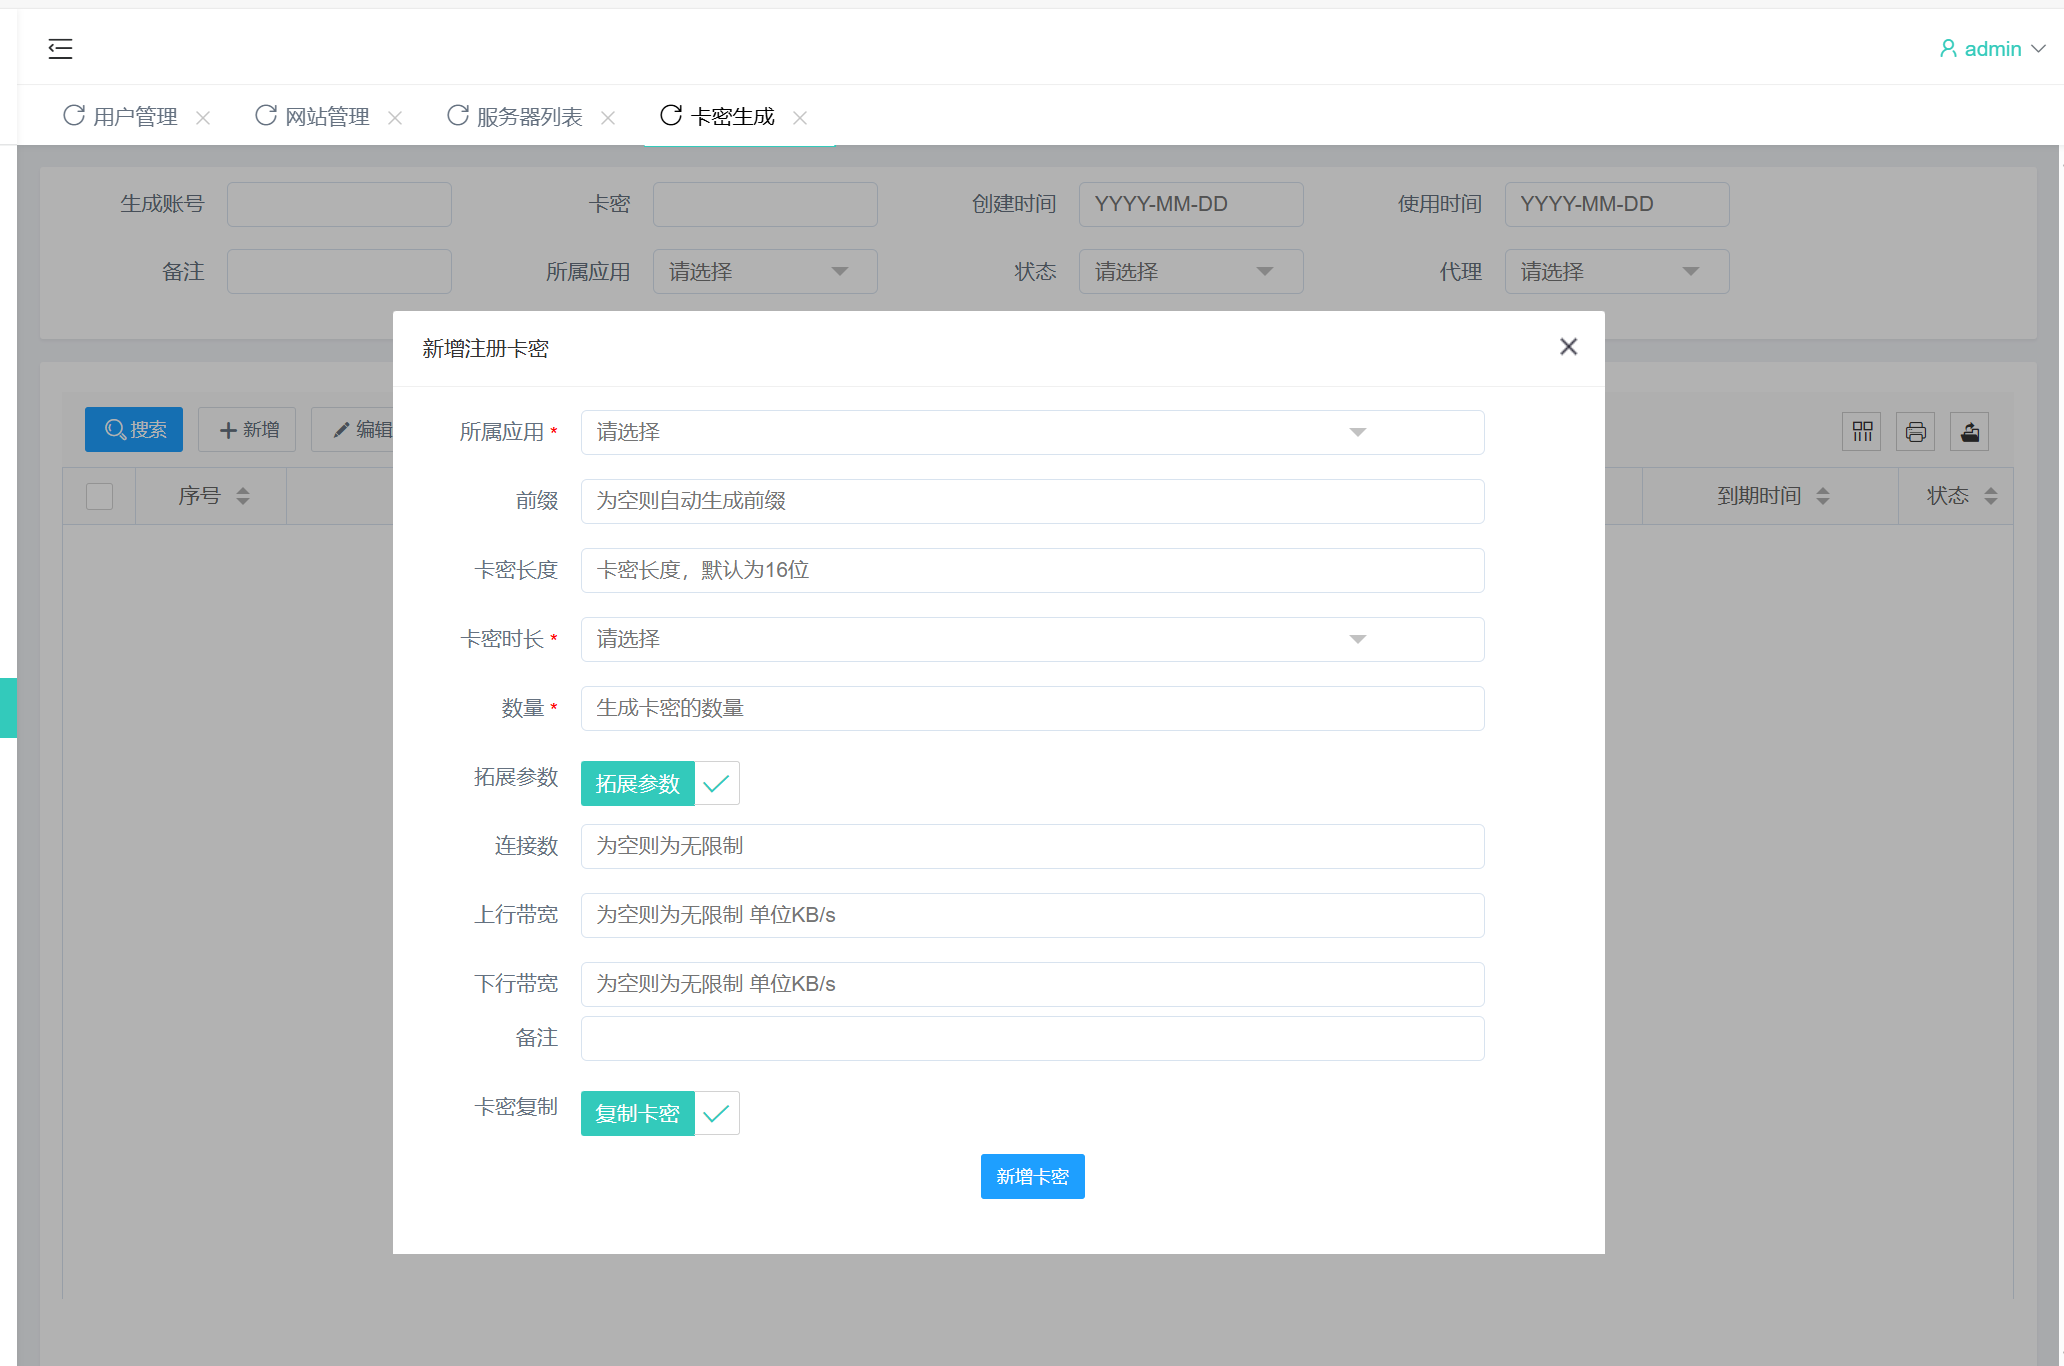Focus the 连接数 input field
The width and height of the screenshot is (2064, 1366).
click(x=1032, y=846)
